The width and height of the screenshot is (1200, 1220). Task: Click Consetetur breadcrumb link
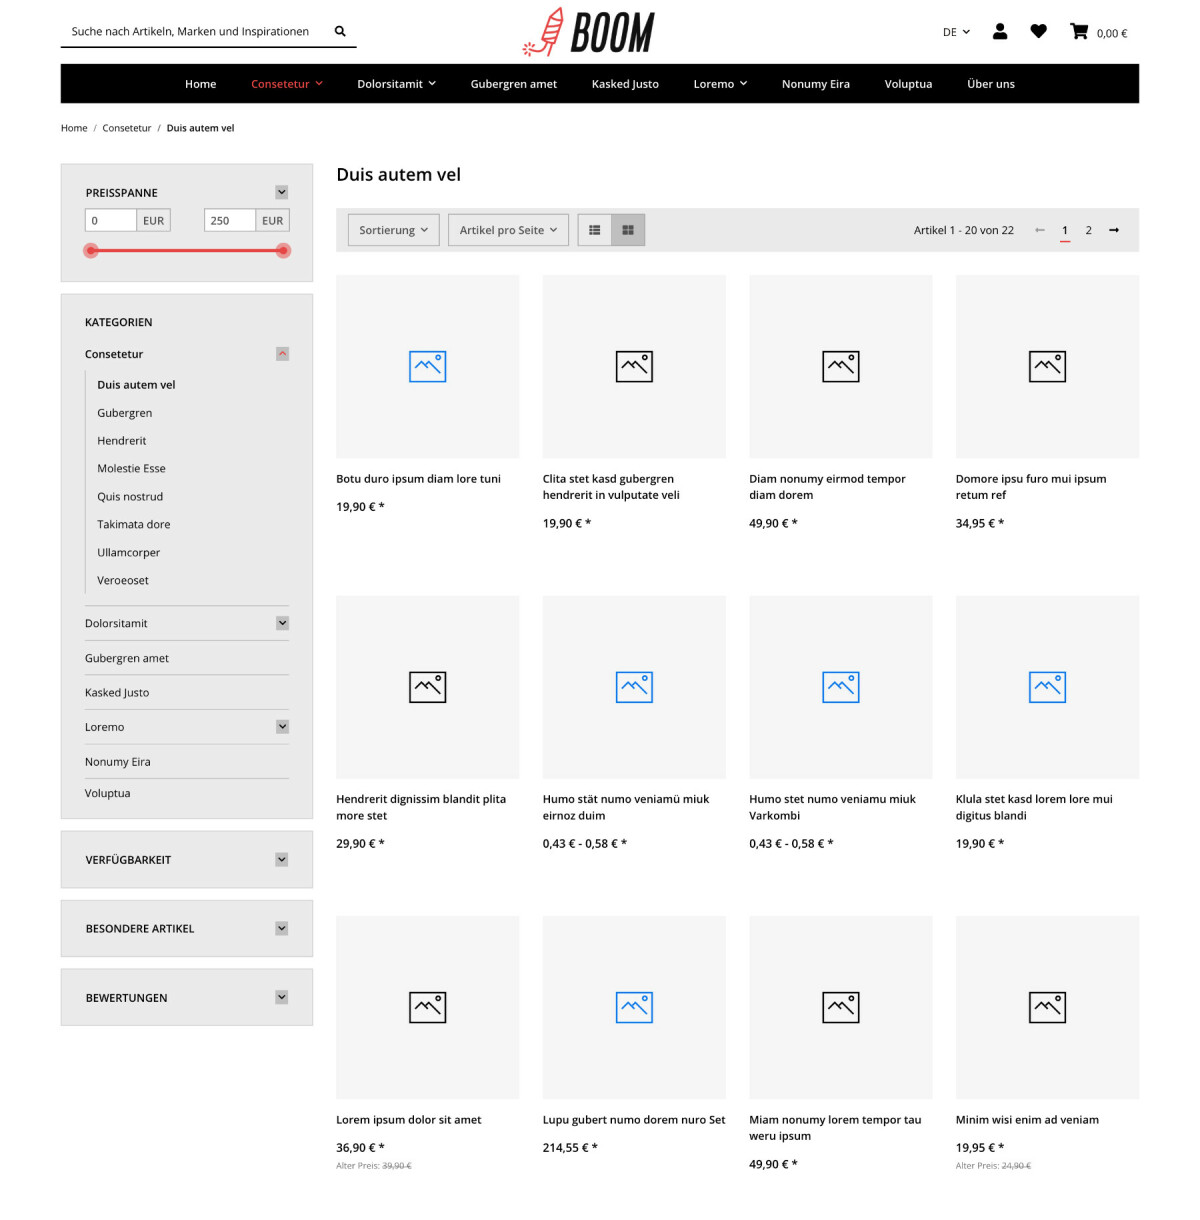pos(127,128)
